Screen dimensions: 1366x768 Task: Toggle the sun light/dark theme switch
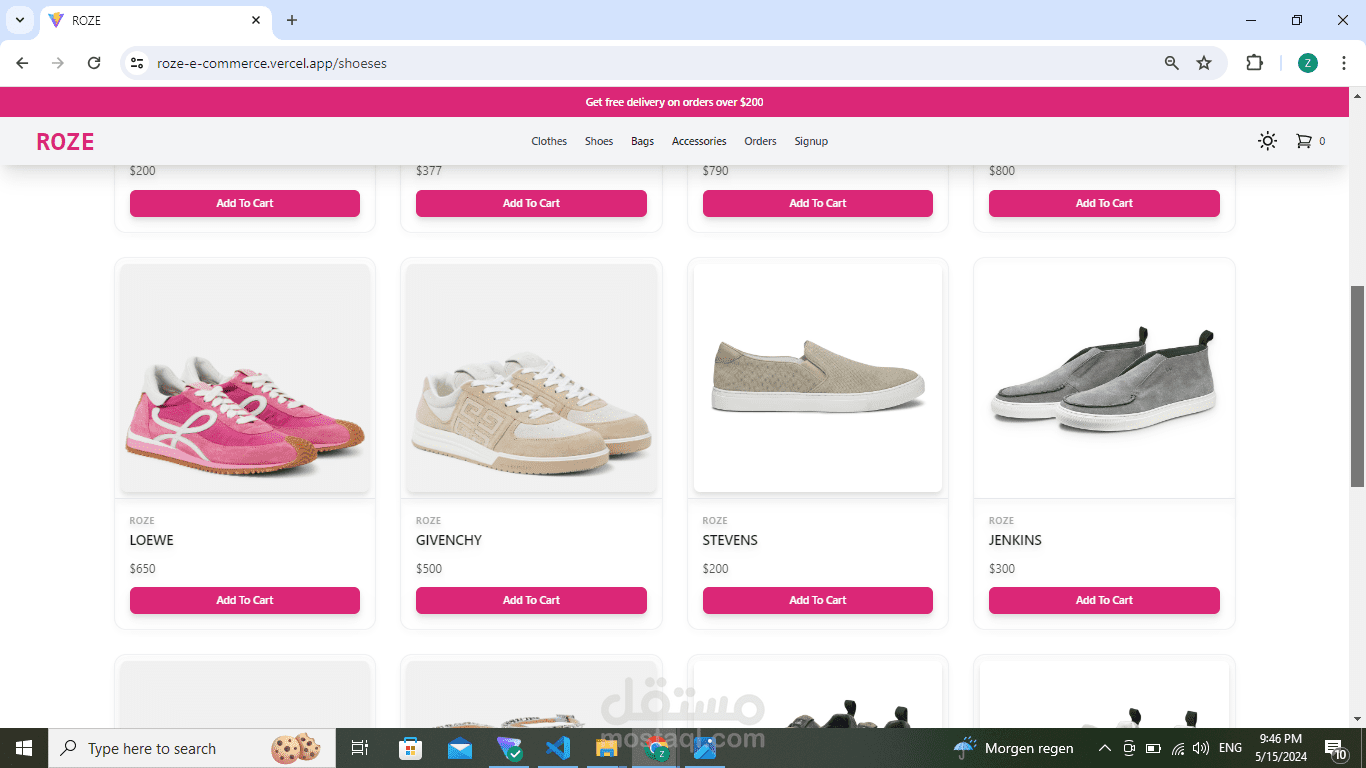pyautogui.click(x=1267, y=141)
